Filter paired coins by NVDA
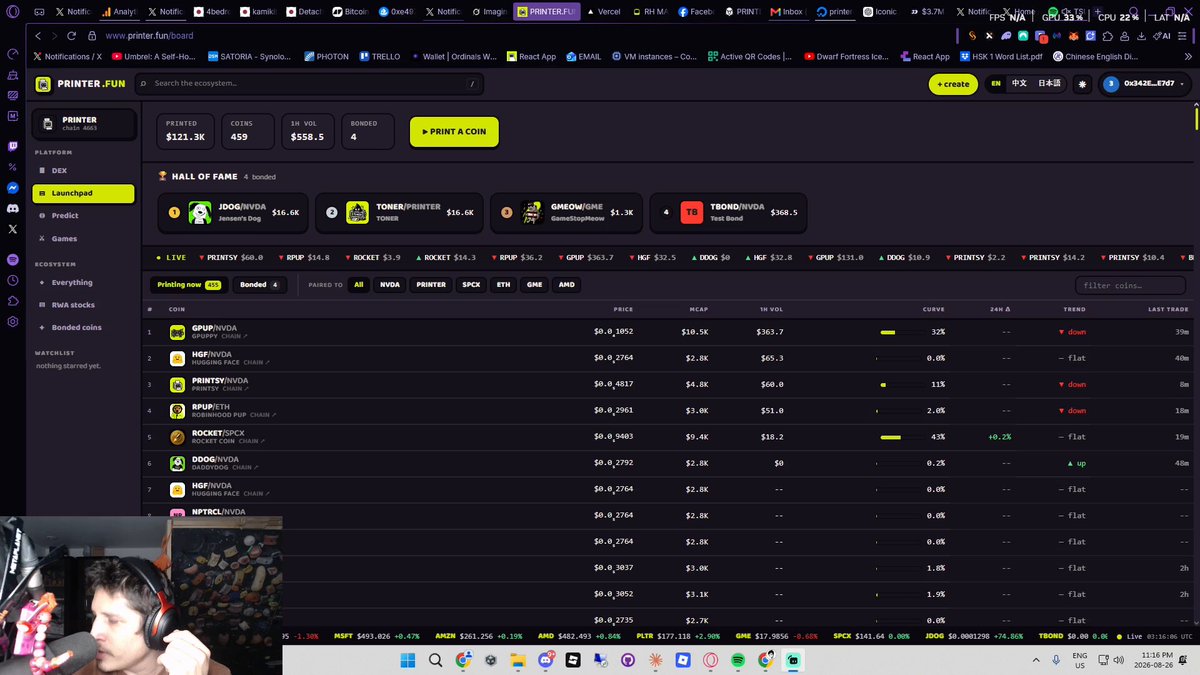The width and height of the screenshot is (1200, 675). [390, 285]
